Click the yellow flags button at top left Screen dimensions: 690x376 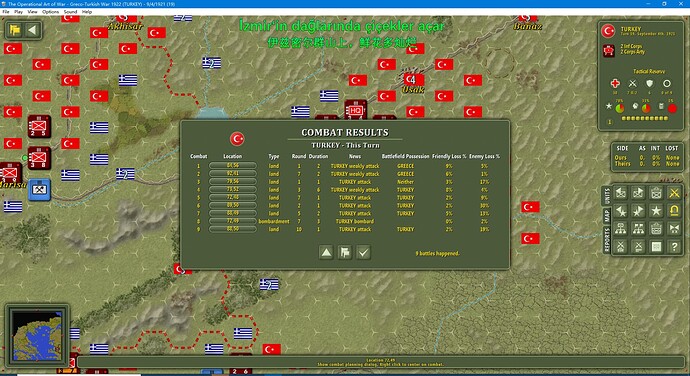(15, 30)
